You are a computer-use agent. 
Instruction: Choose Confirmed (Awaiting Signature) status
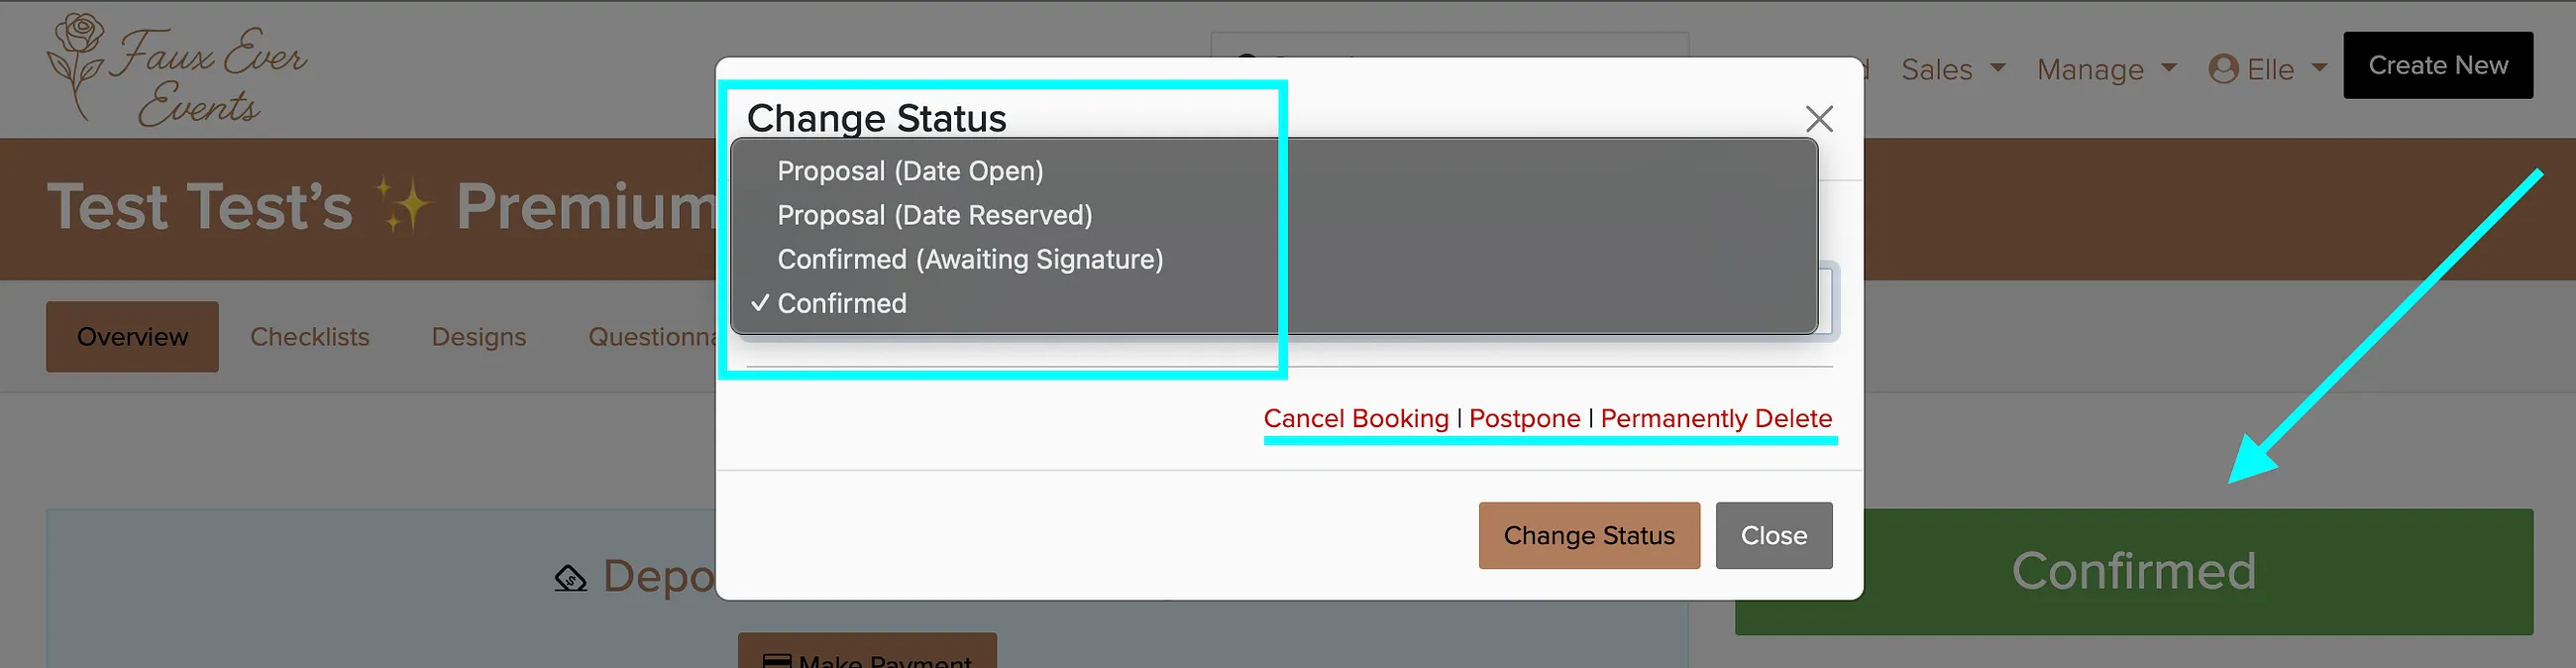1273,259
